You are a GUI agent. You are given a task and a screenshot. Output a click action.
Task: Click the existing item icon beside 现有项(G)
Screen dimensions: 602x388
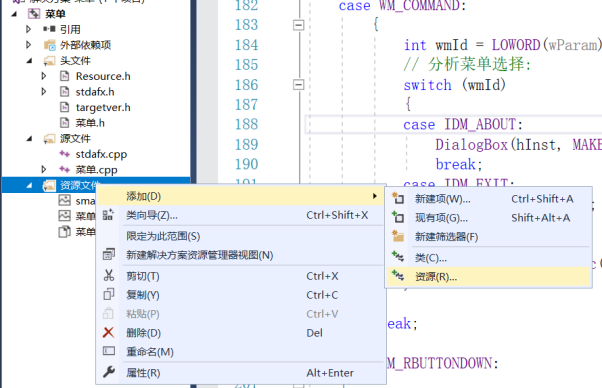398,217
